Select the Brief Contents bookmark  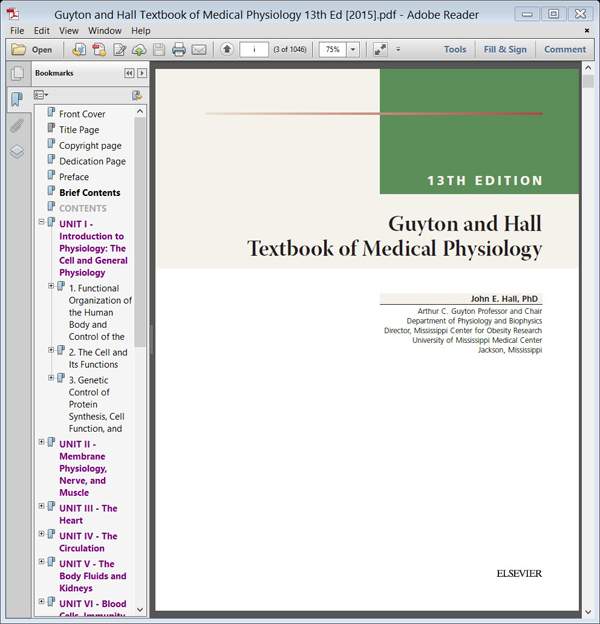90,193
